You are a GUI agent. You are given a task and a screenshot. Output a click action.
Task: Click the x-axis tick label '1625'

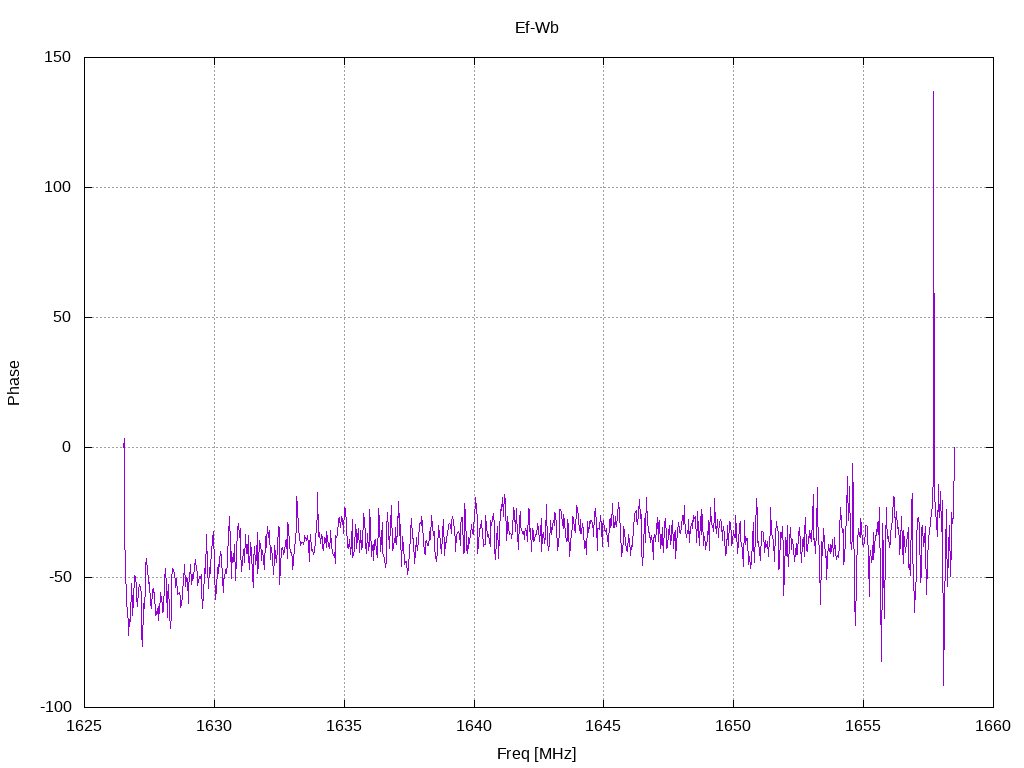click(84, 726)
